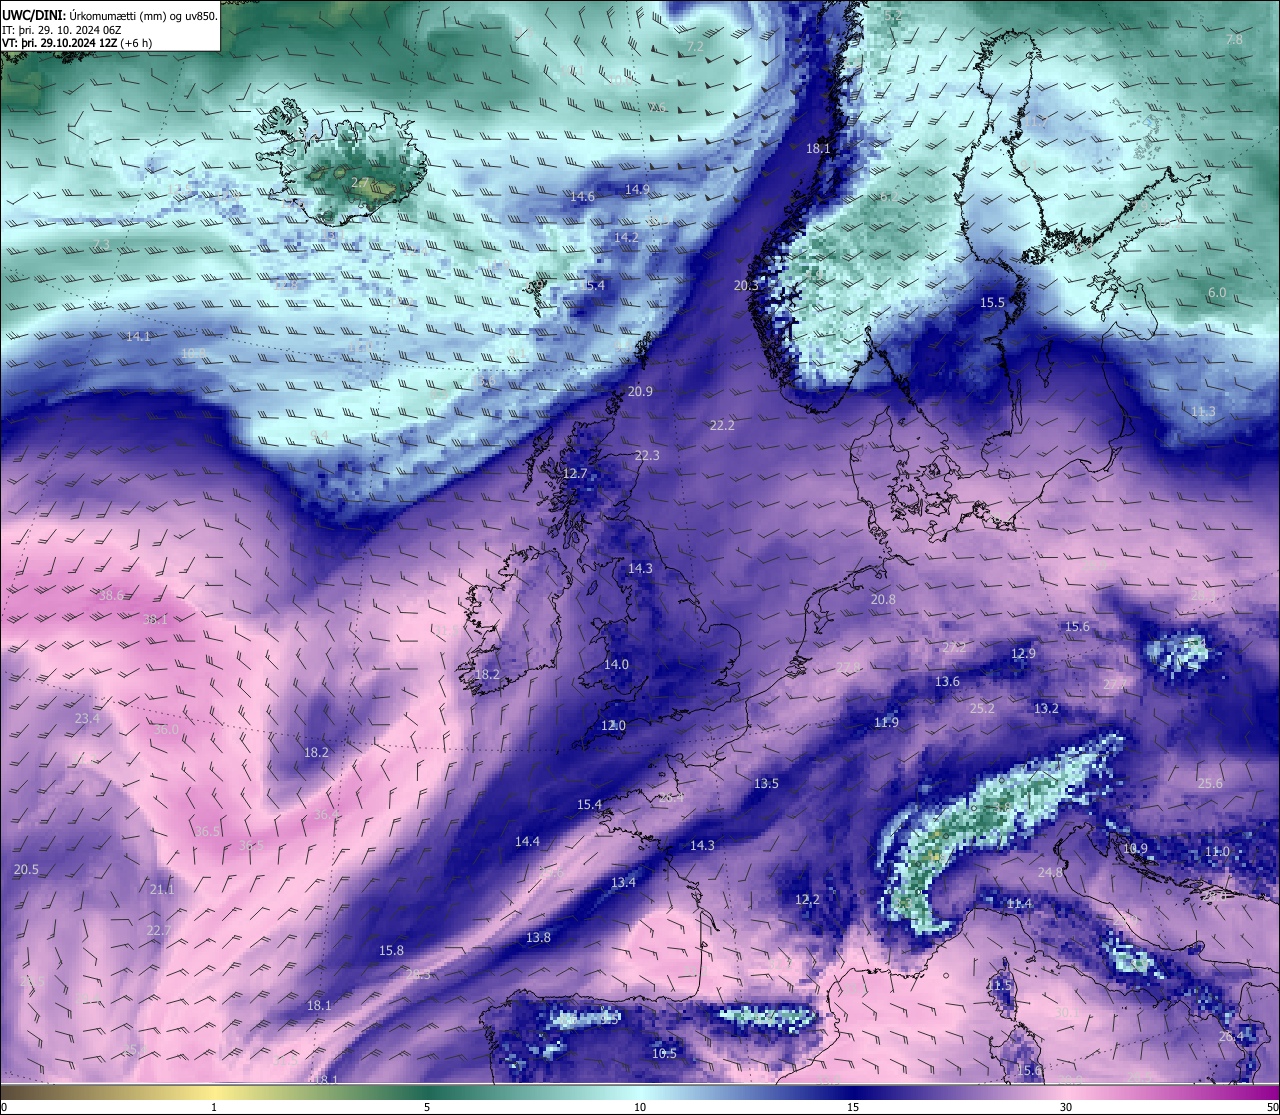Click the 15 tick on the color scale
Screen dimensions: 1280x1115
point(853,1107)
